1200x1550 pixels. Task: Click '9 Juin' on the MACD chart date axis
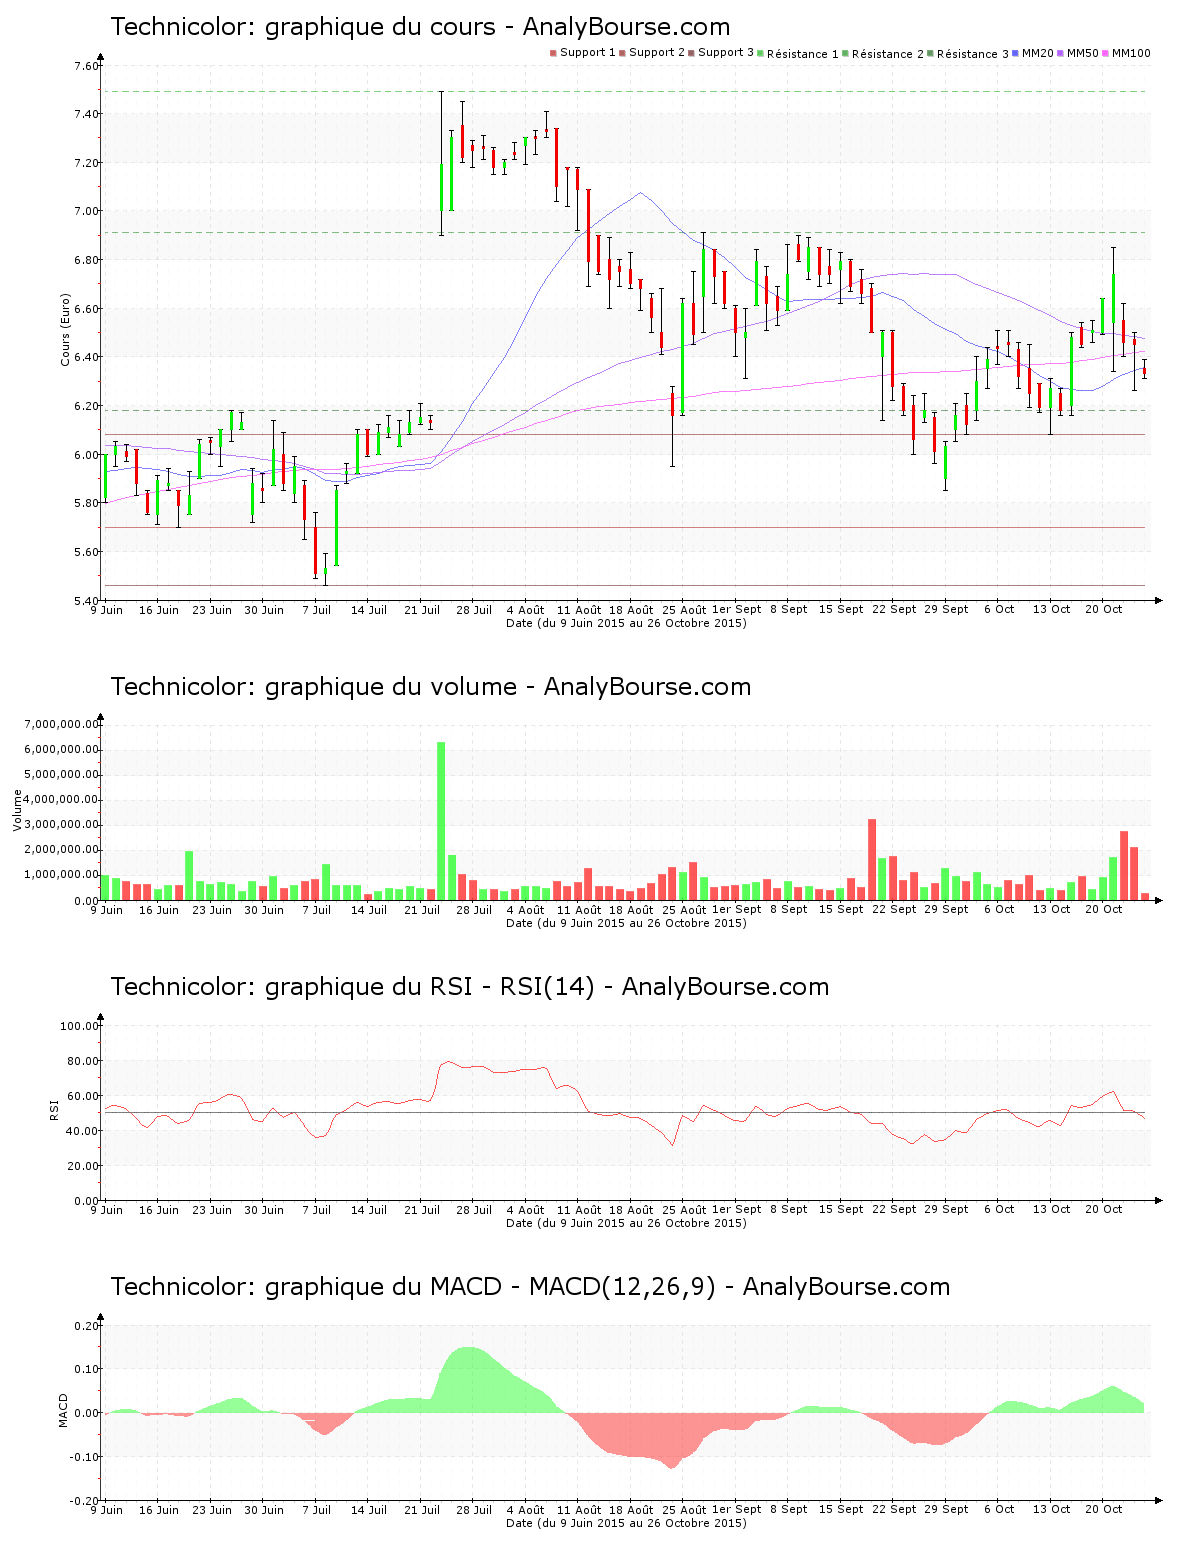107,1510
